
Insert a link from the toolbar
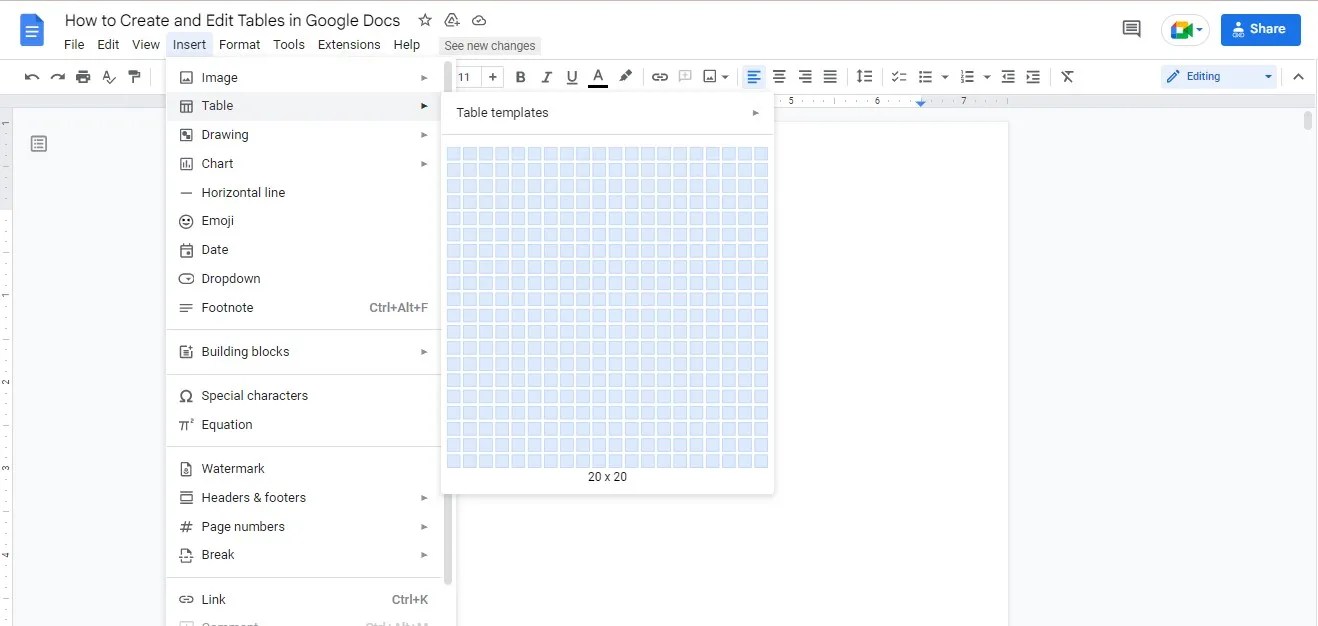(659, 76)
